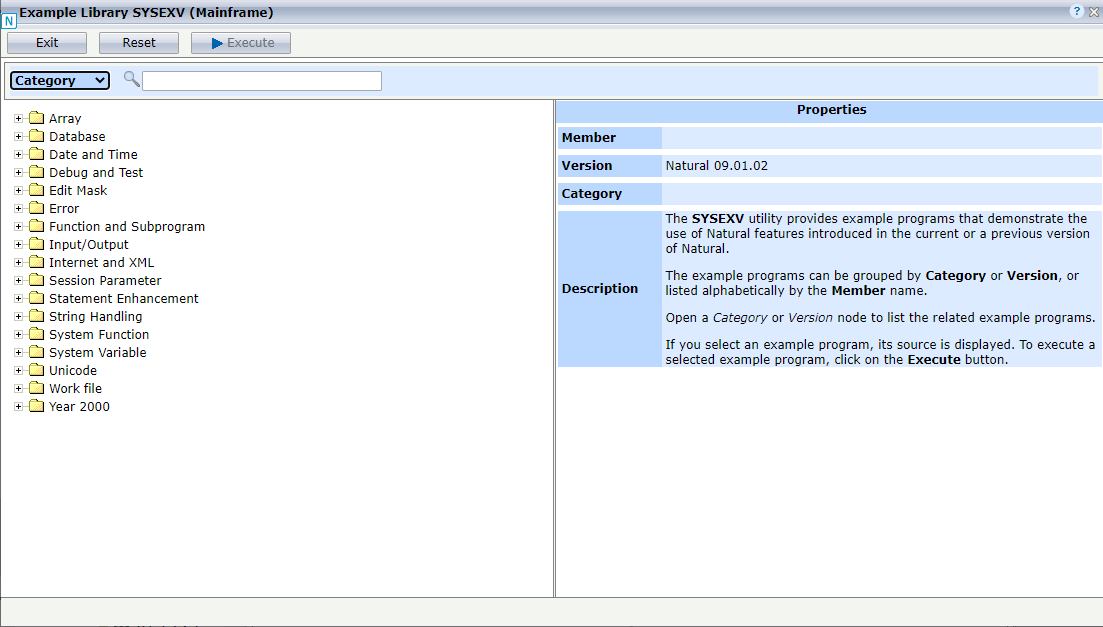
Task: Open the help question mark icon
Action: 1077,11
